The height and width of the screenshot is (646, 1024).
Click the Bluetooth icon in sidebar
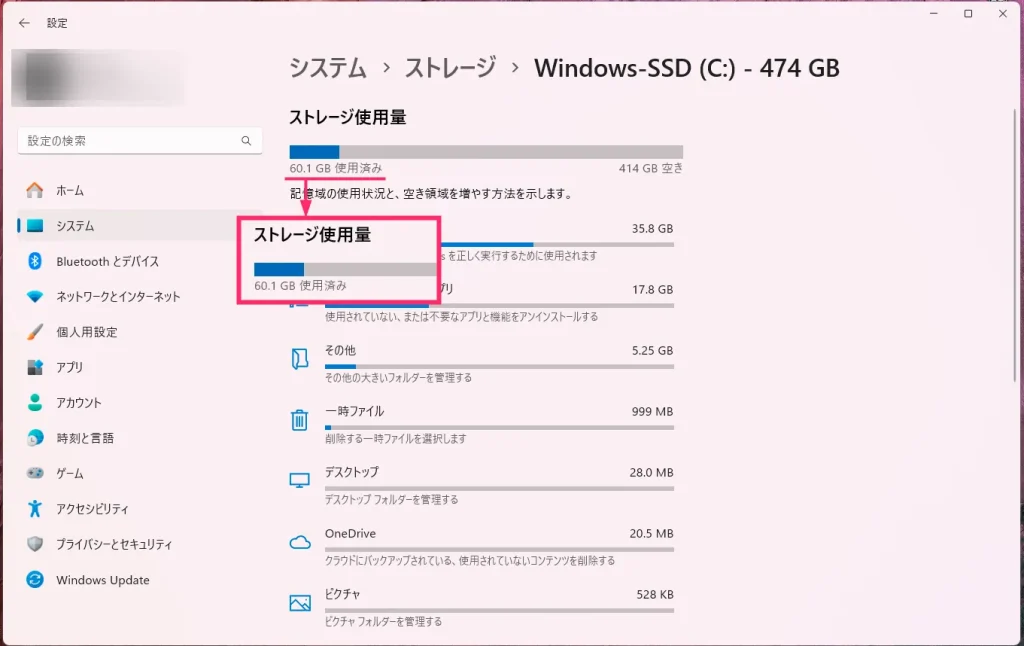coord(35,261)
